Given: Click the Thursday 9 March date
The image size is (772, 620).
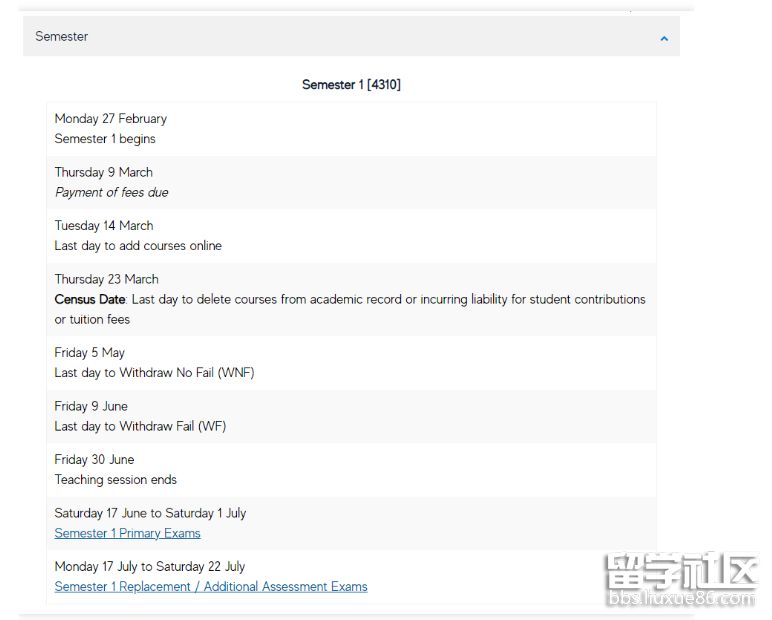Looking at the screenshot, I should [x=103, y=172].
